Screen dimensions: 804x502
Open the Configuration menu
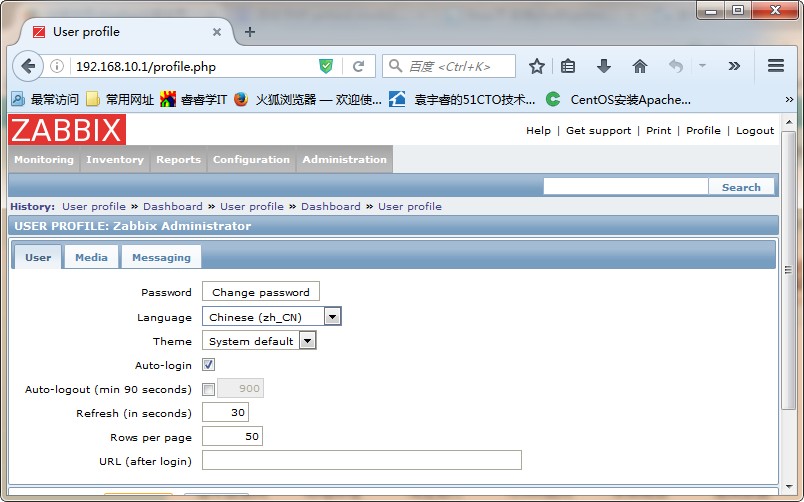[x=251, y=159]
